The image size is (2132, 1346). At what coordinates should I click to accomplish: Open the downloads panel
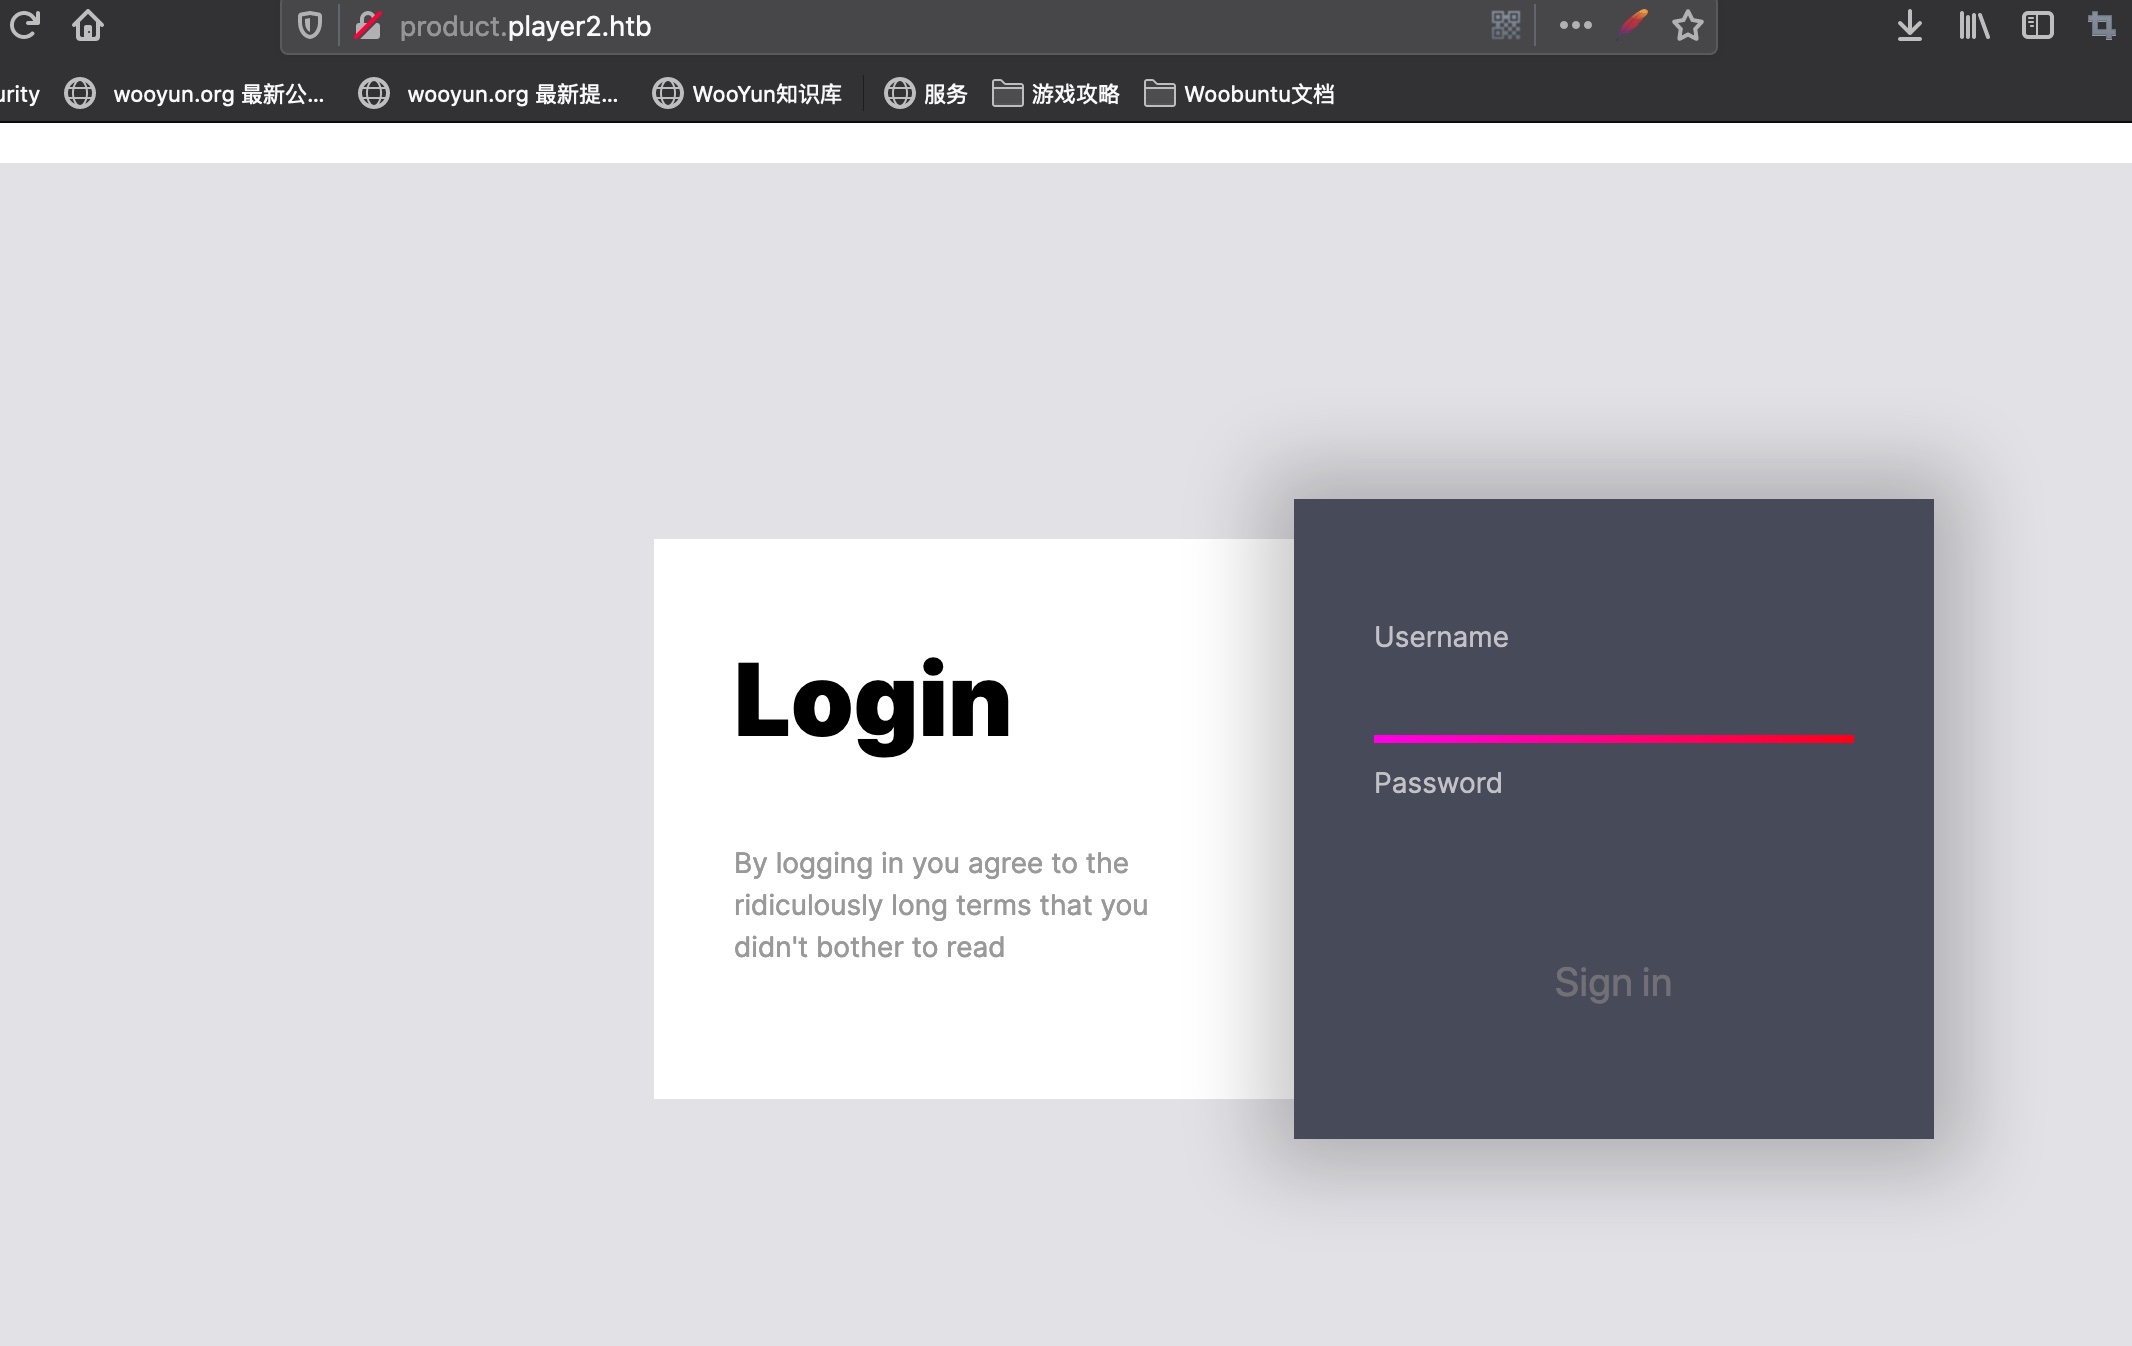[x=1909, y=25]
